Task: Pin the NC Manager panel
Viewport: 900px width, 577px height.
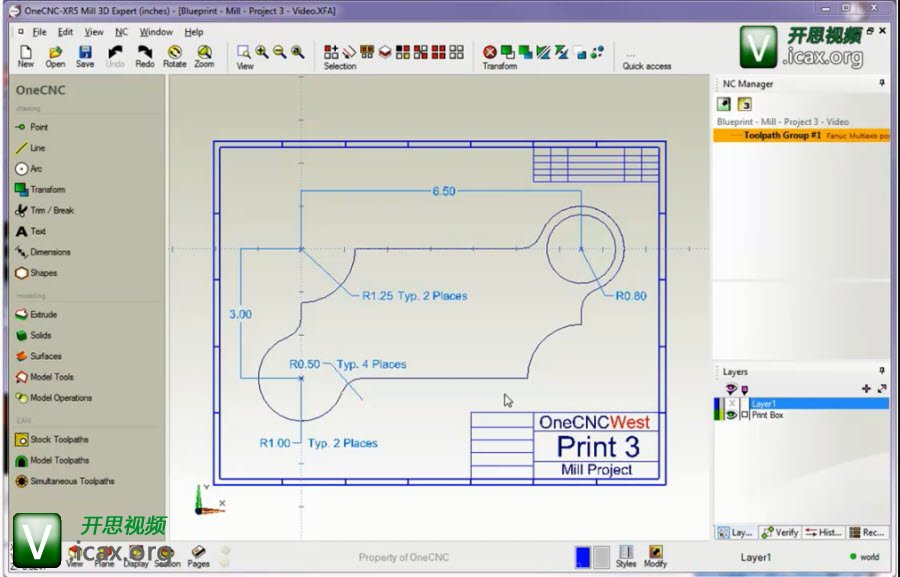Action: click(x=881, y=84)
